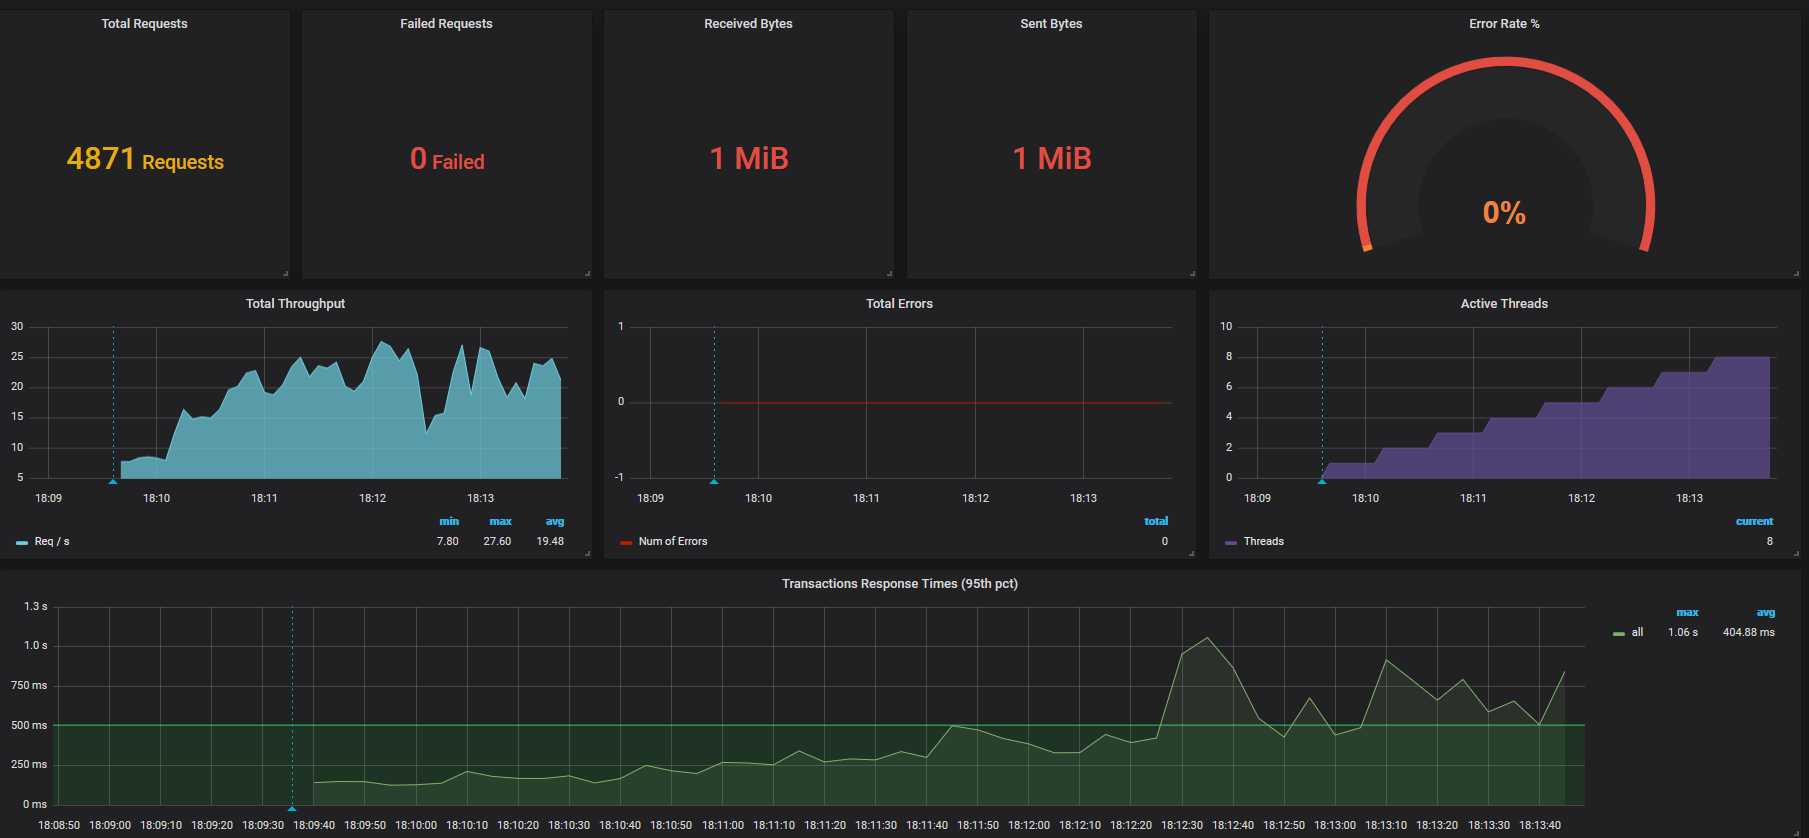Click the 500 ms threshold line label on the Y axis
The width and height of the screenshot is (1809, 838).
[x=29, y=726]
